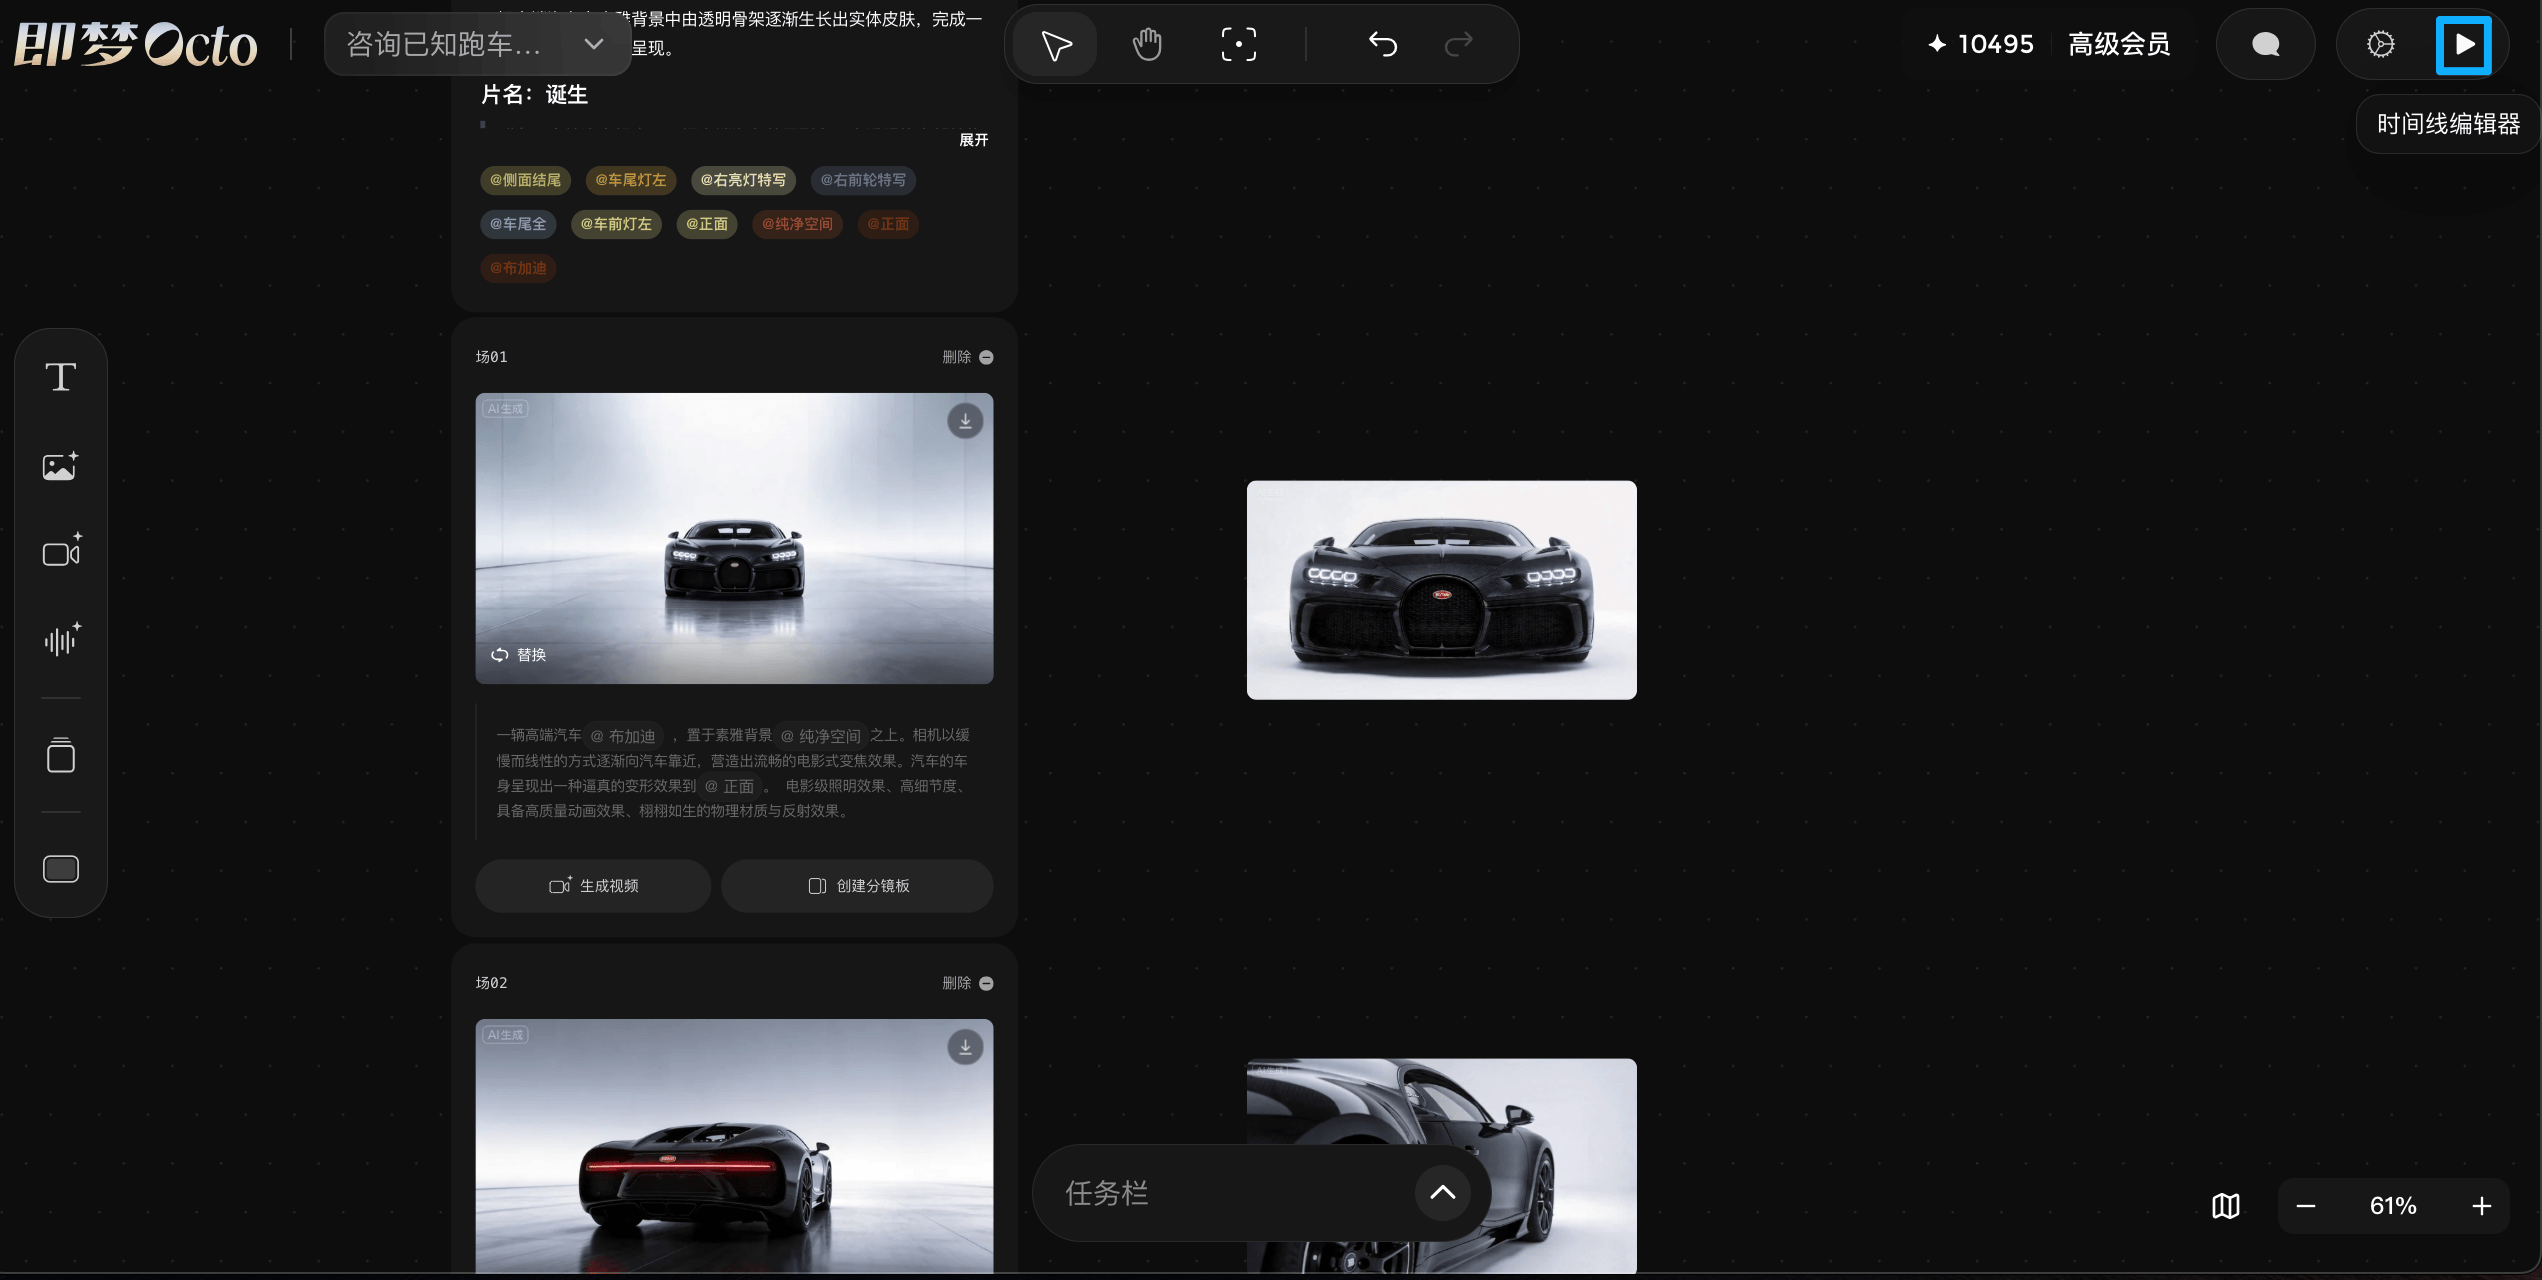Click the 片名：诞生 title text

click(x=534, y=94)
